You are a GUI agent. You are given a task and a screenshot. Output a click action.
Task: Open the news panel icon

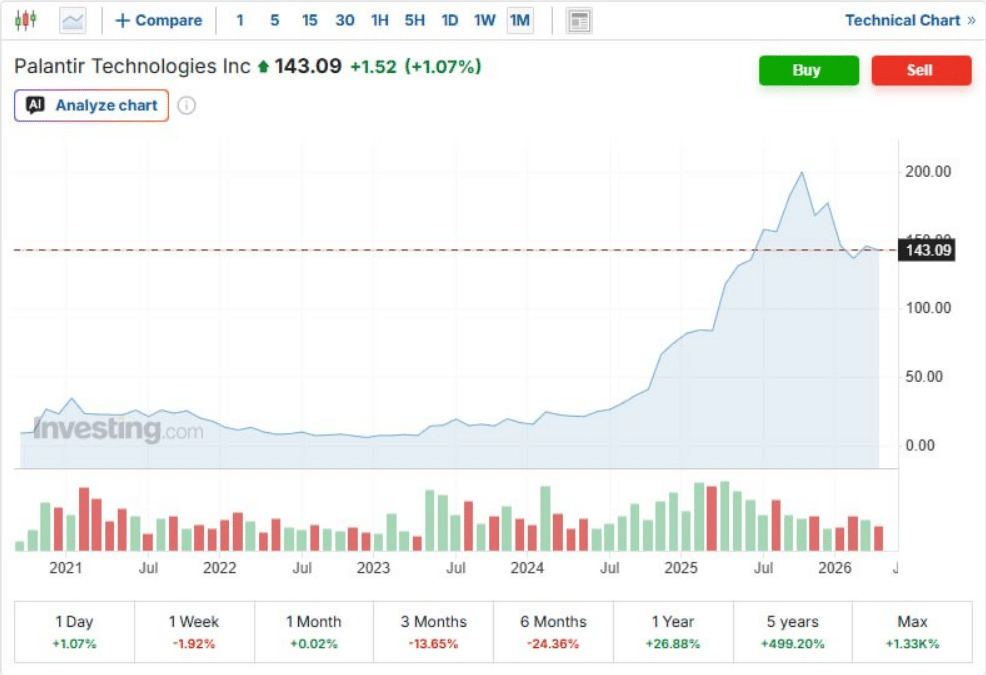[x=578, y=20]
